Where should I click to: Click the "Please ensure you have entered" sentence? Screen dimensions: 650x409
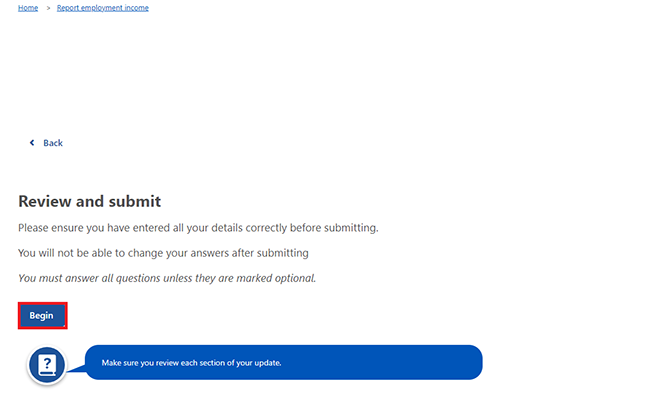pyautogui.click(x=198, y=228)
